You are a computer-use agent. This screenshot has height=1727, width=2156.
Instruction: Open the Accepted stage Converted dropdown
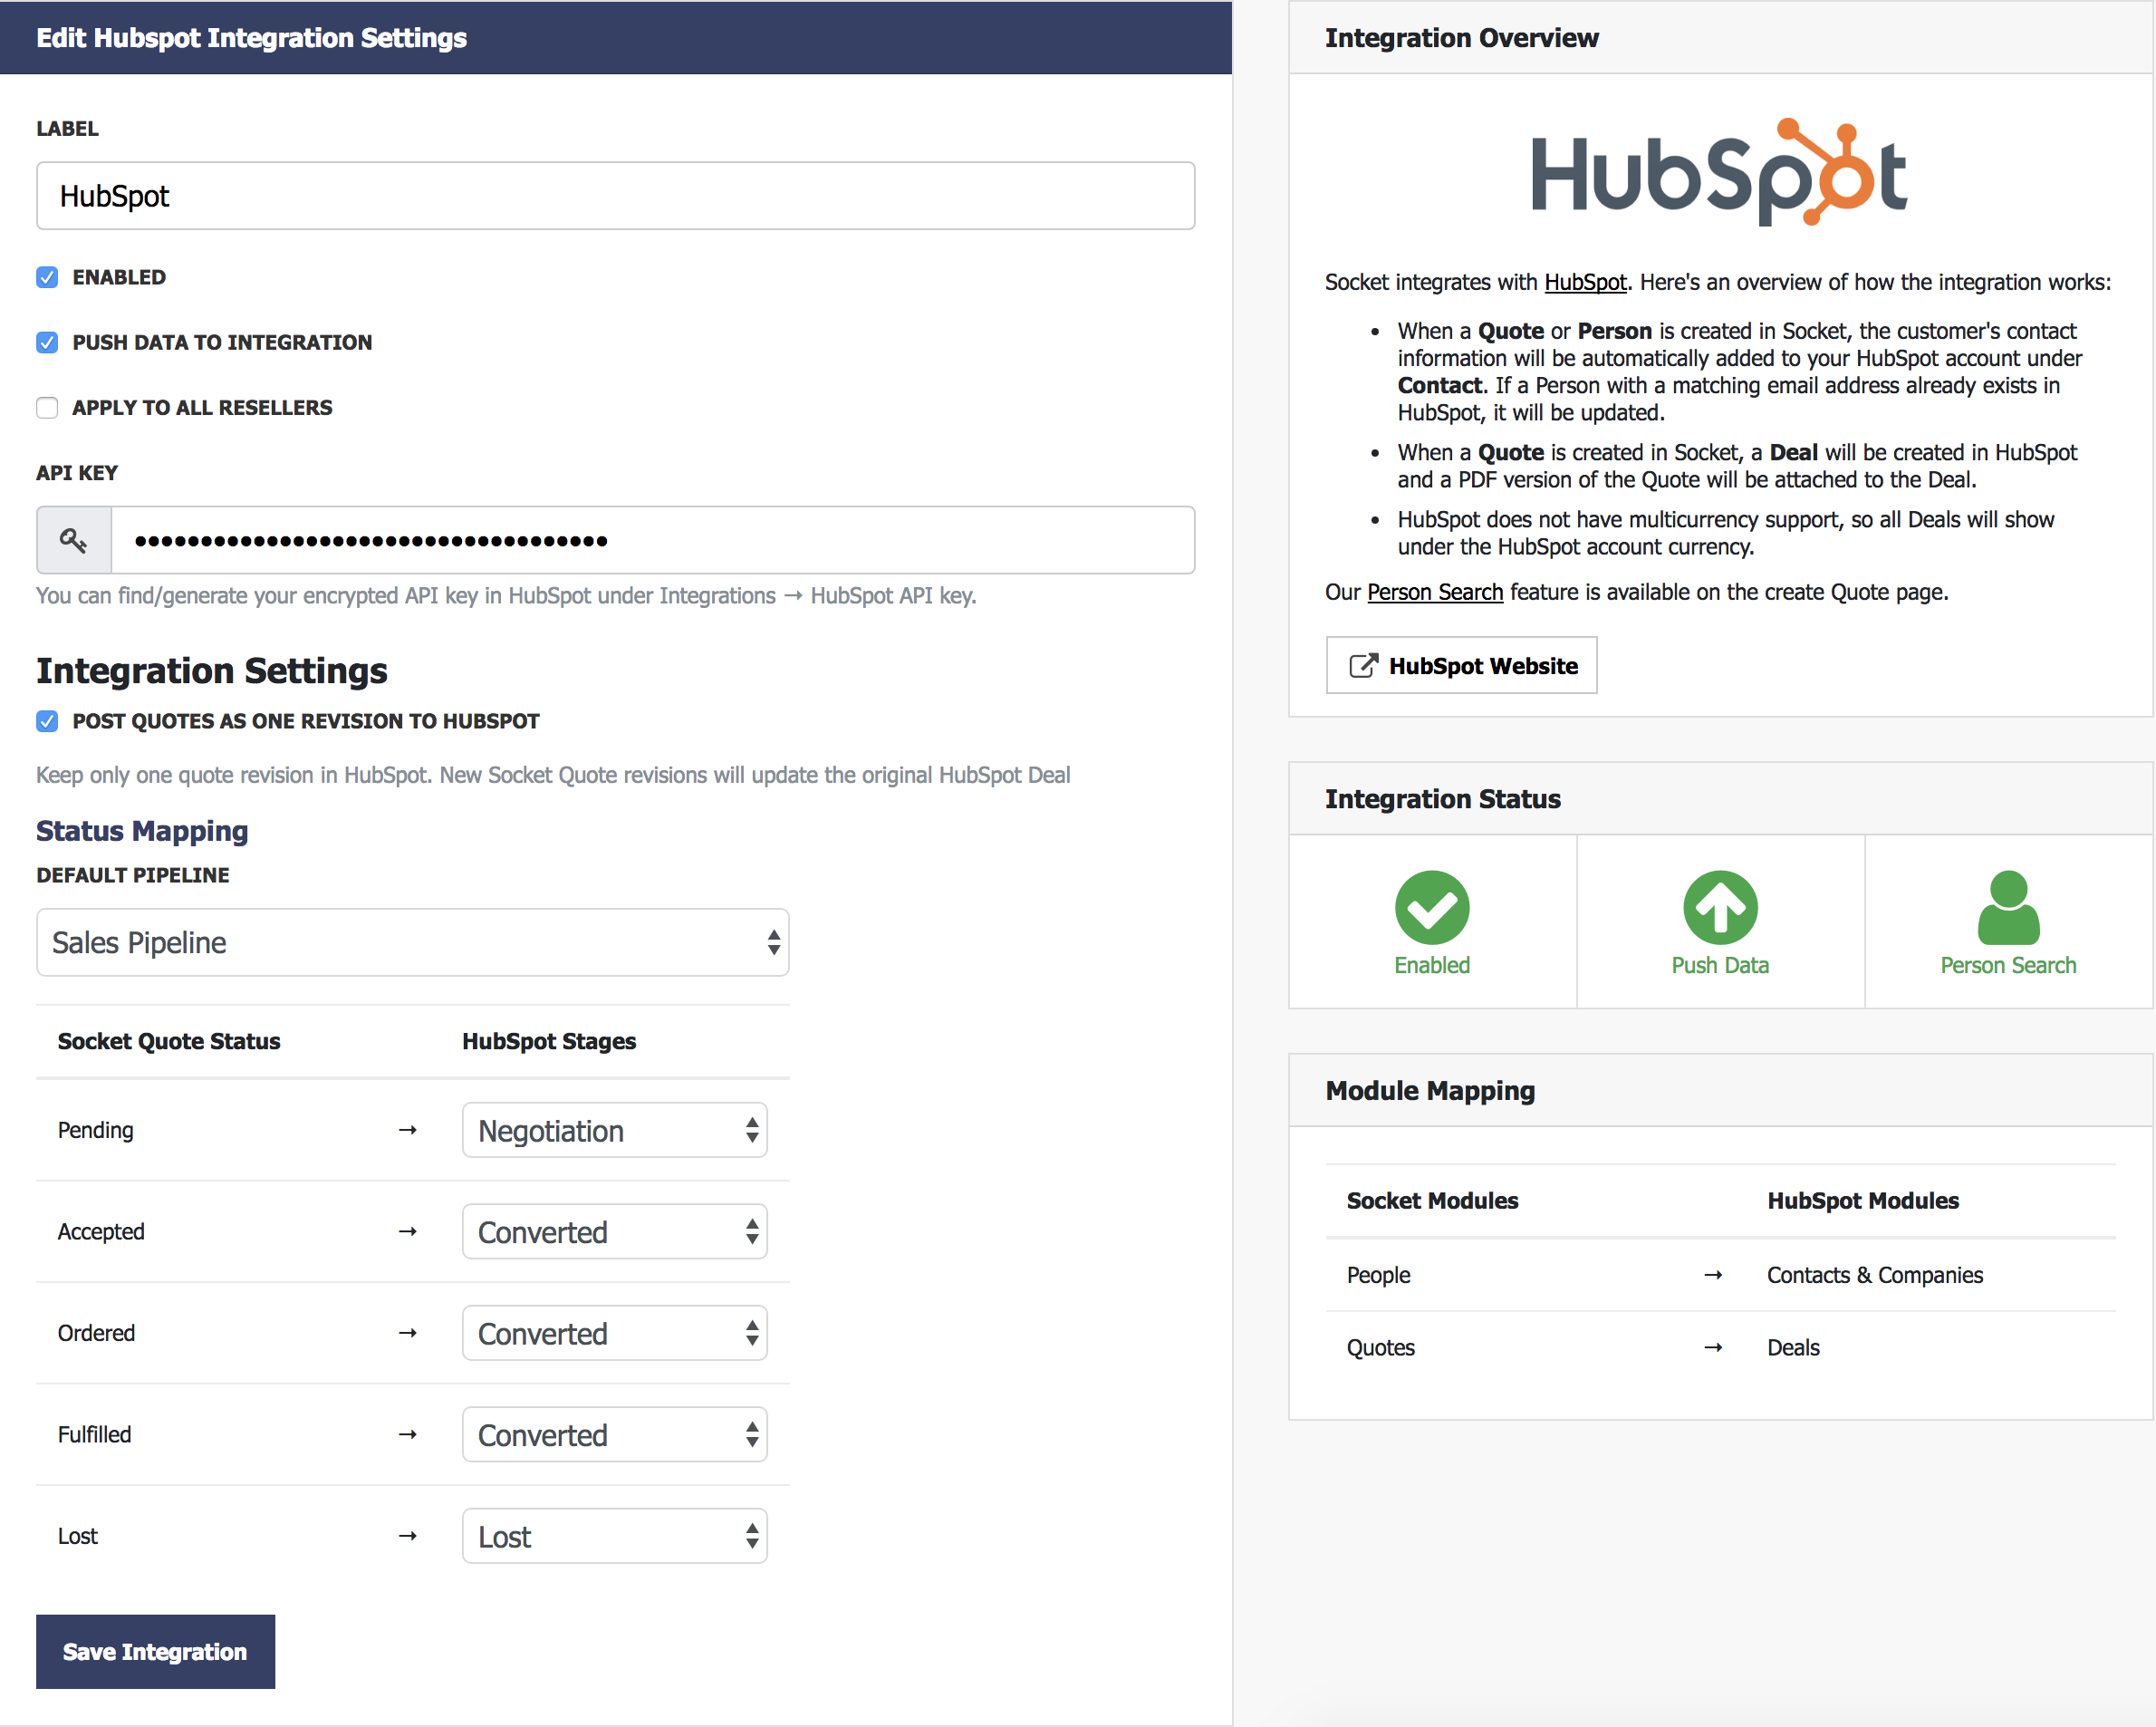pyautogui.click(x=615, y=1231)
